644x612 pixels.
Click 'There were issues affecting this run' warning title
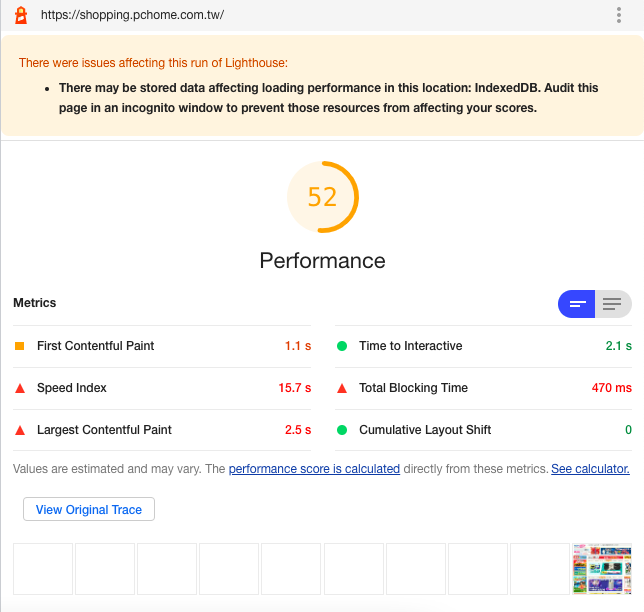coord(153,63)
